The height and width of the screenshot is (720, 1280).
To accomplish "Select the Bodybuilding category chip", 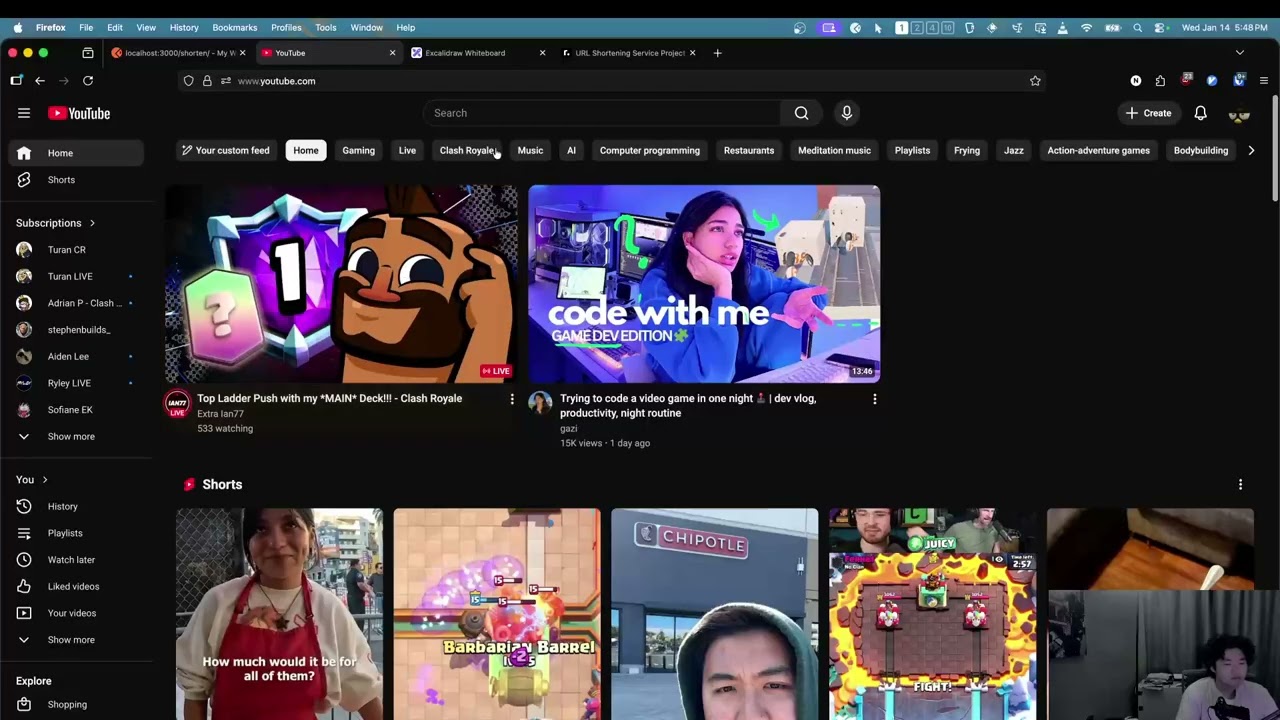I will (x=1201, y=151).
